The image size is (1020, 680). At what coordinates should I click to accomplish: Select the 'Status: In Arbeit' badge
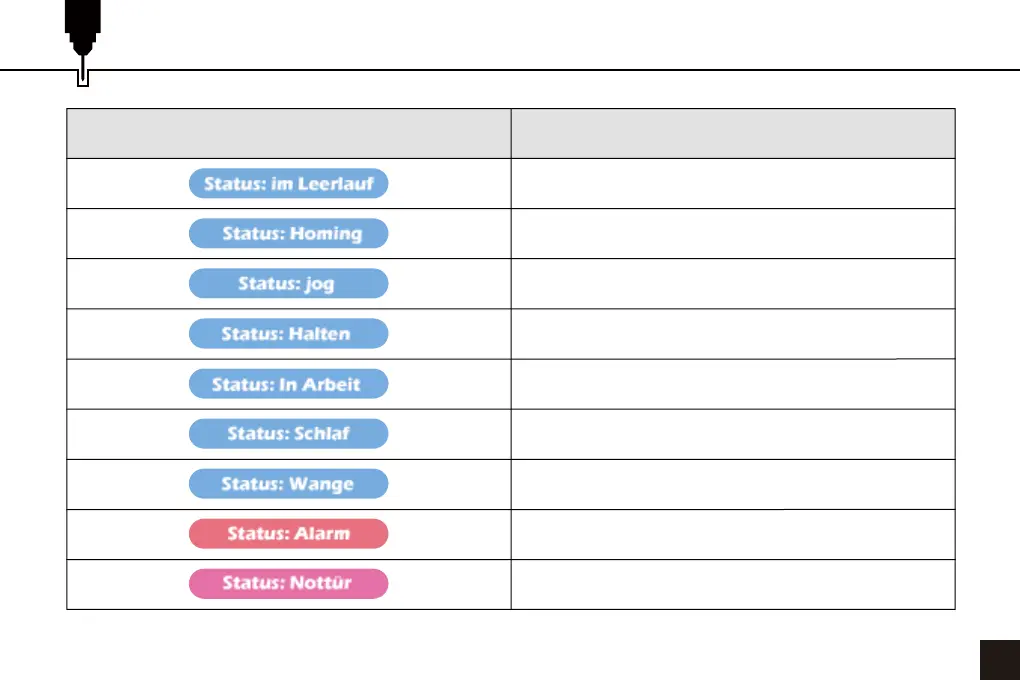point(288,384)
